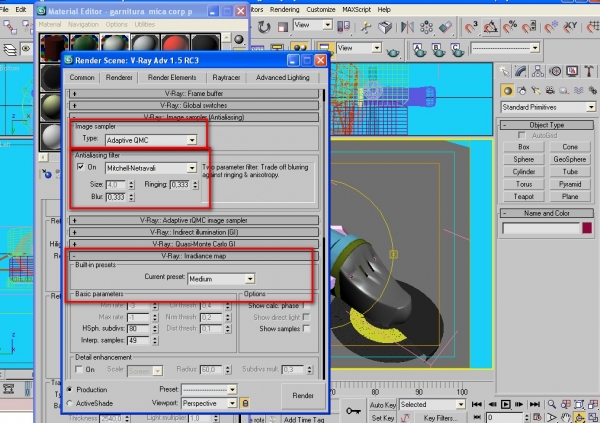The height and width of the screenshot is (423, 600).
Task: Open the Standard Primitives dropdown
Action: click(x=548, y=107)
